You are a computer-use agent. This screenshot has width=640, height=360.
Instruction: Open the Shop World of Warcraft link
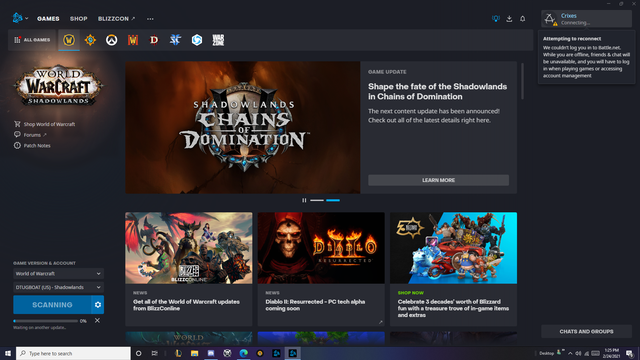[45, 124]
